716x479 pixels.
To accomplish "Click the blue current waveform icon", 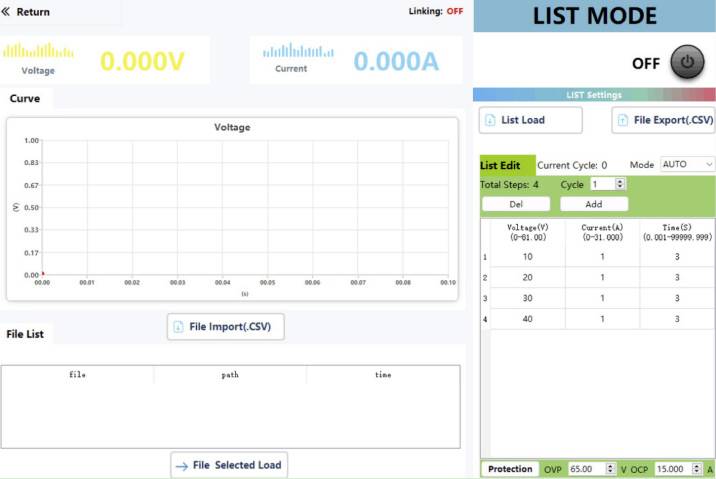I will click(x=298, y=51).
